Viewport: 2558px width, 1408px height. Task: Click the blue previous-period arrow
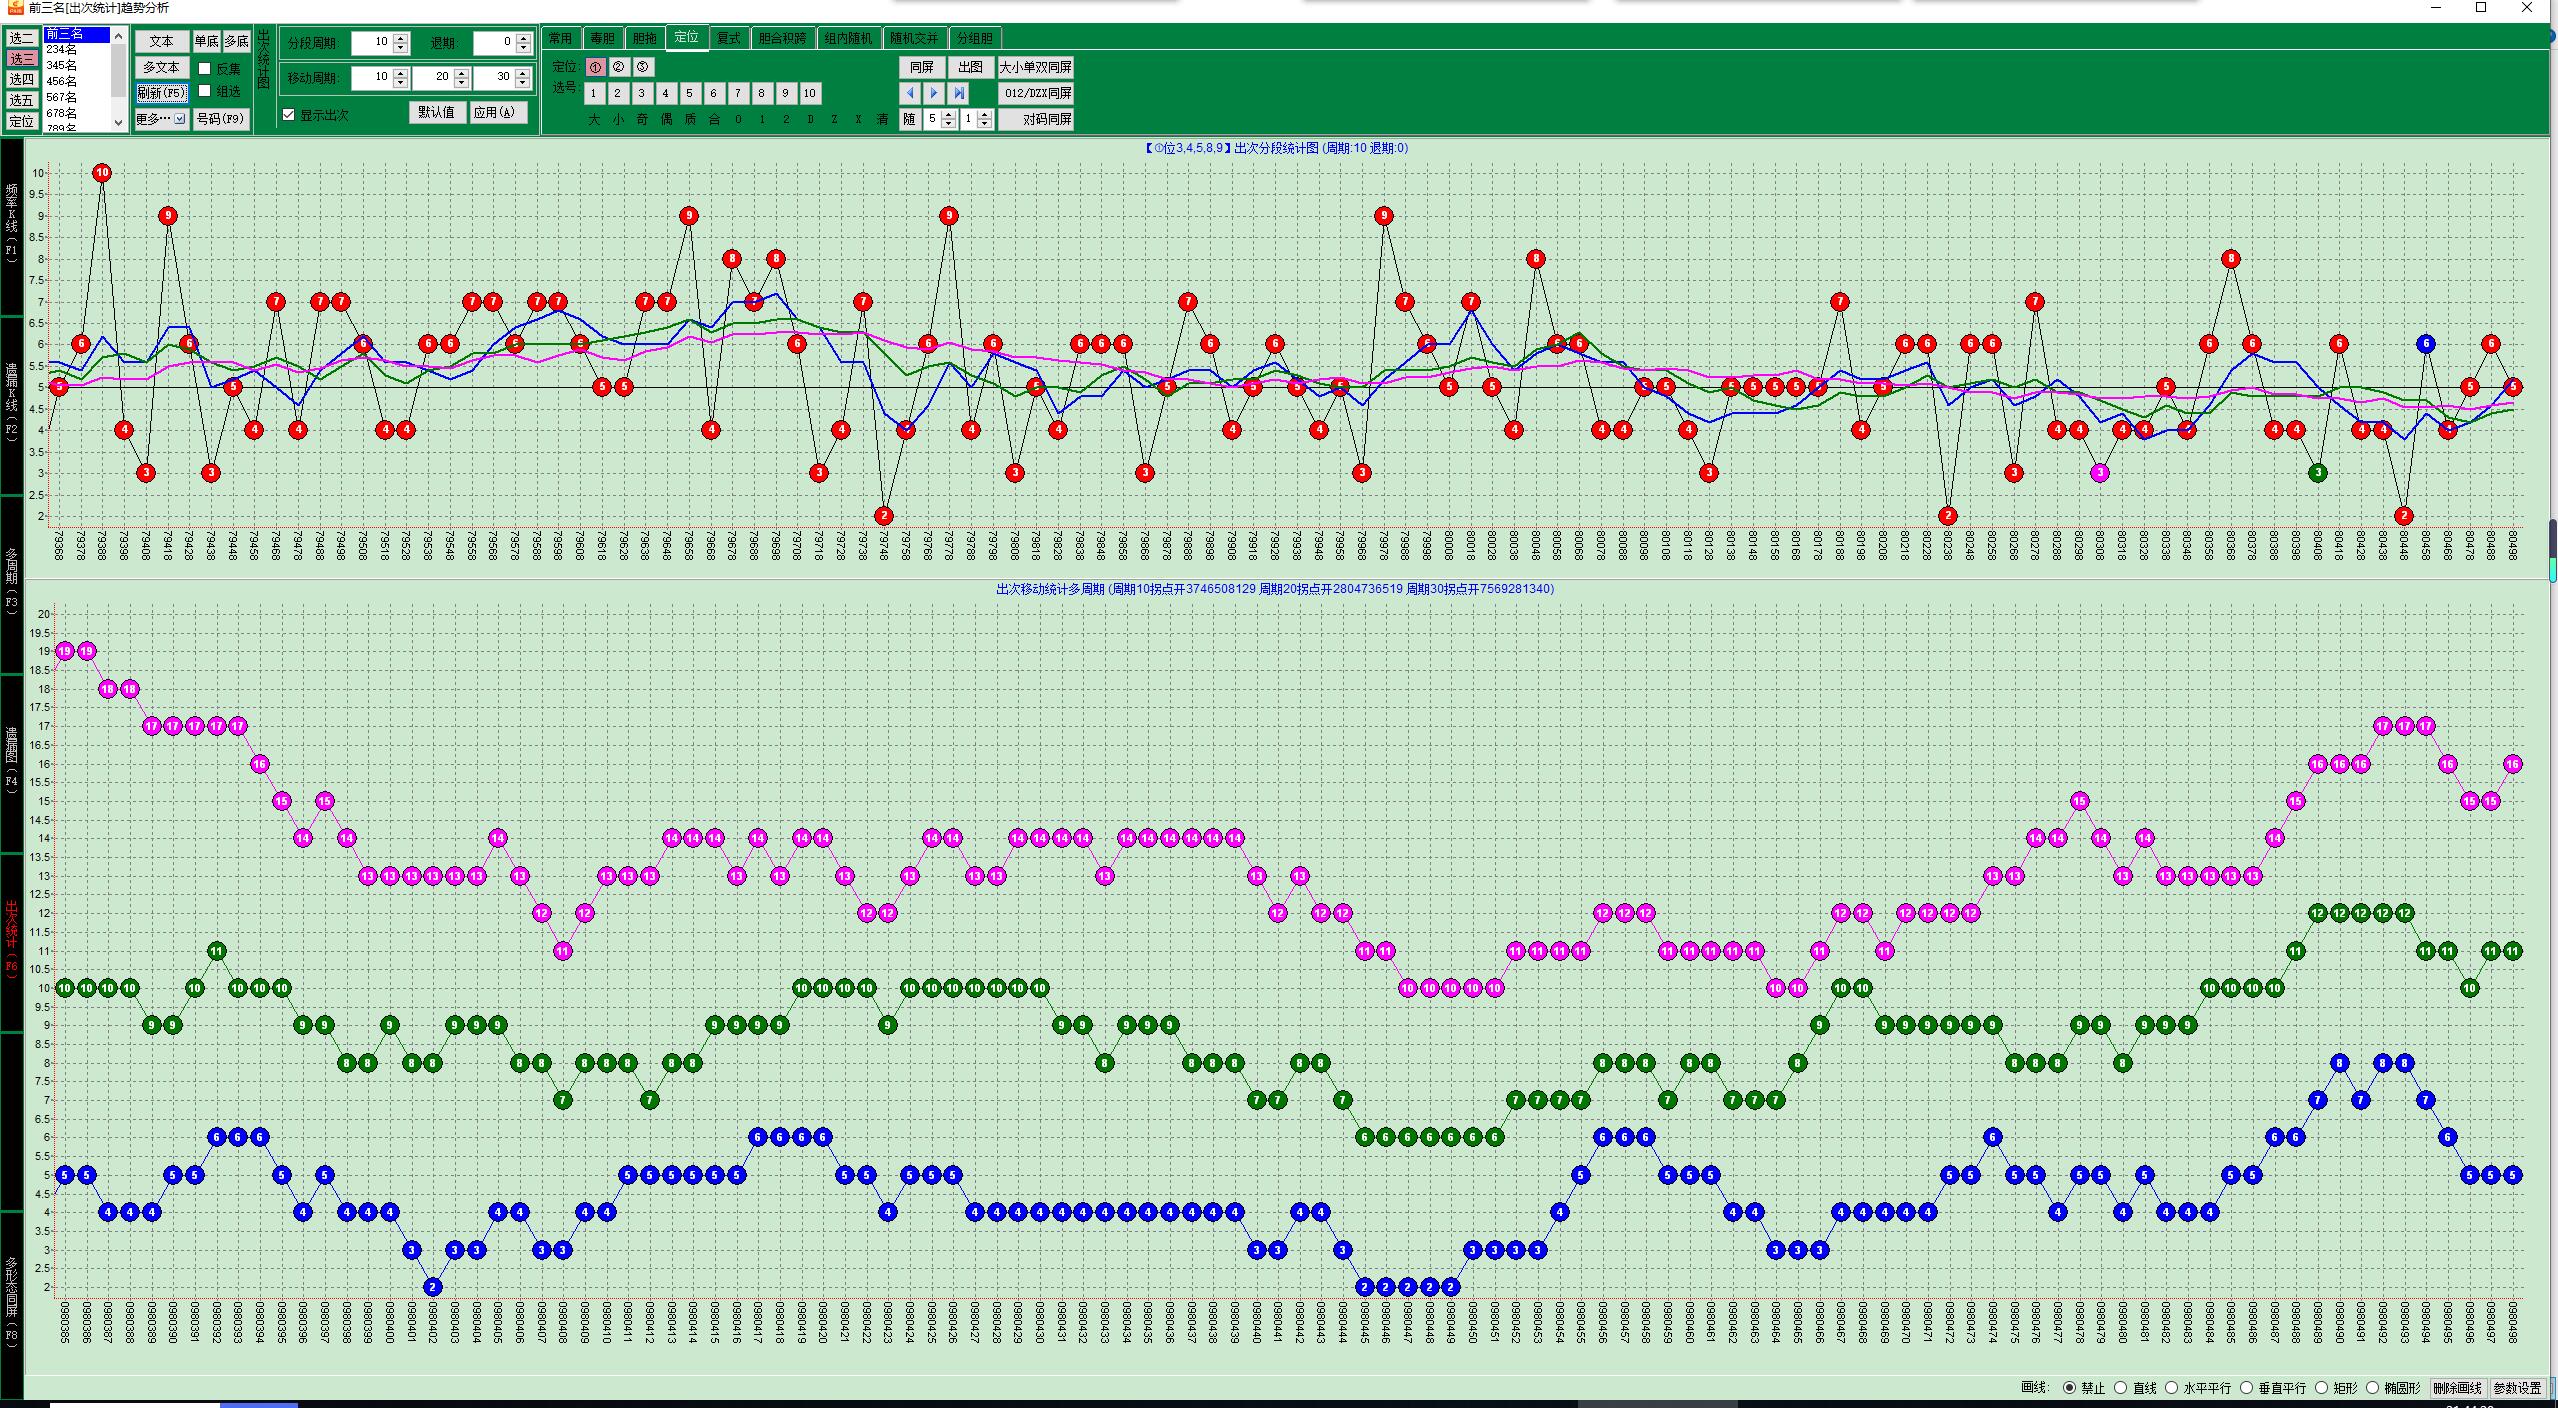pyautogui.click(x=910, y=93)
